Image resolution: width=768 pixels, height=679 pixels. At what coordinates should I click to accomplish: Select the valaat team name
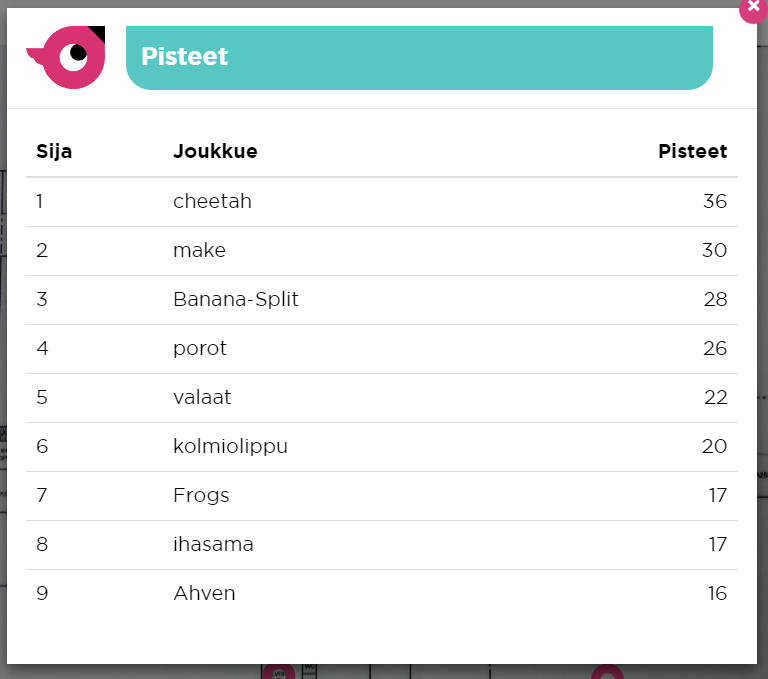(202, 398)
